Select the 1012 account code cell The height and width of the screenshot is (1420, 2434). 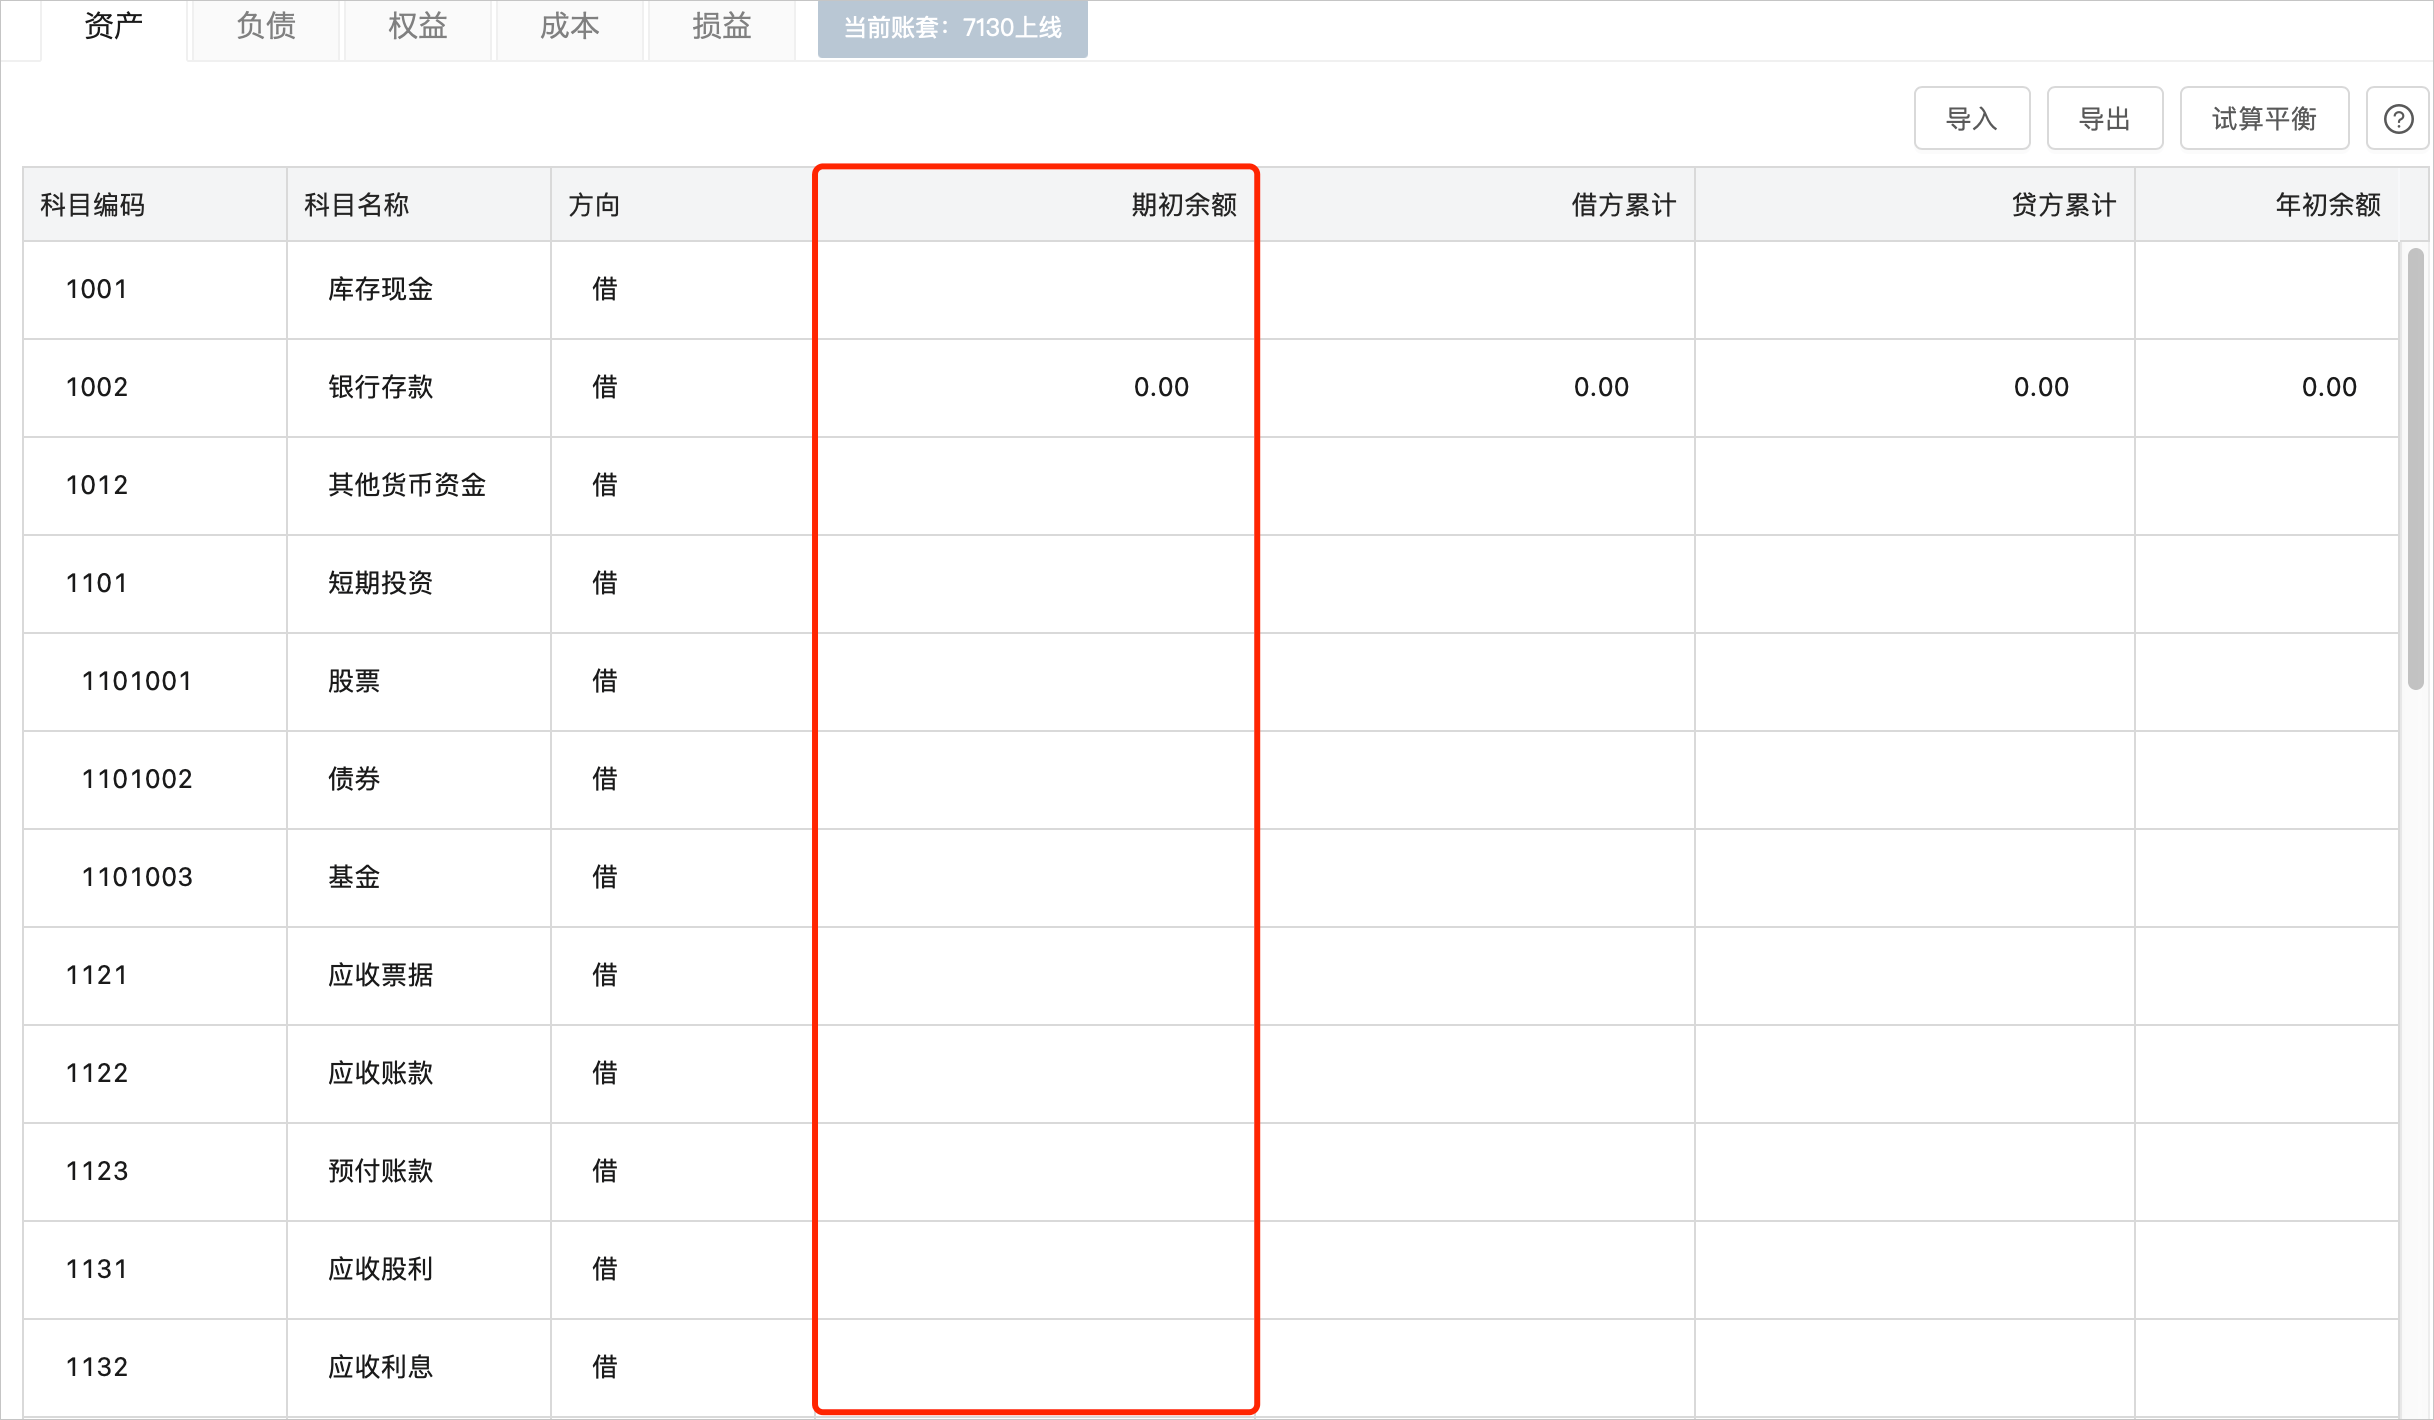155,486
